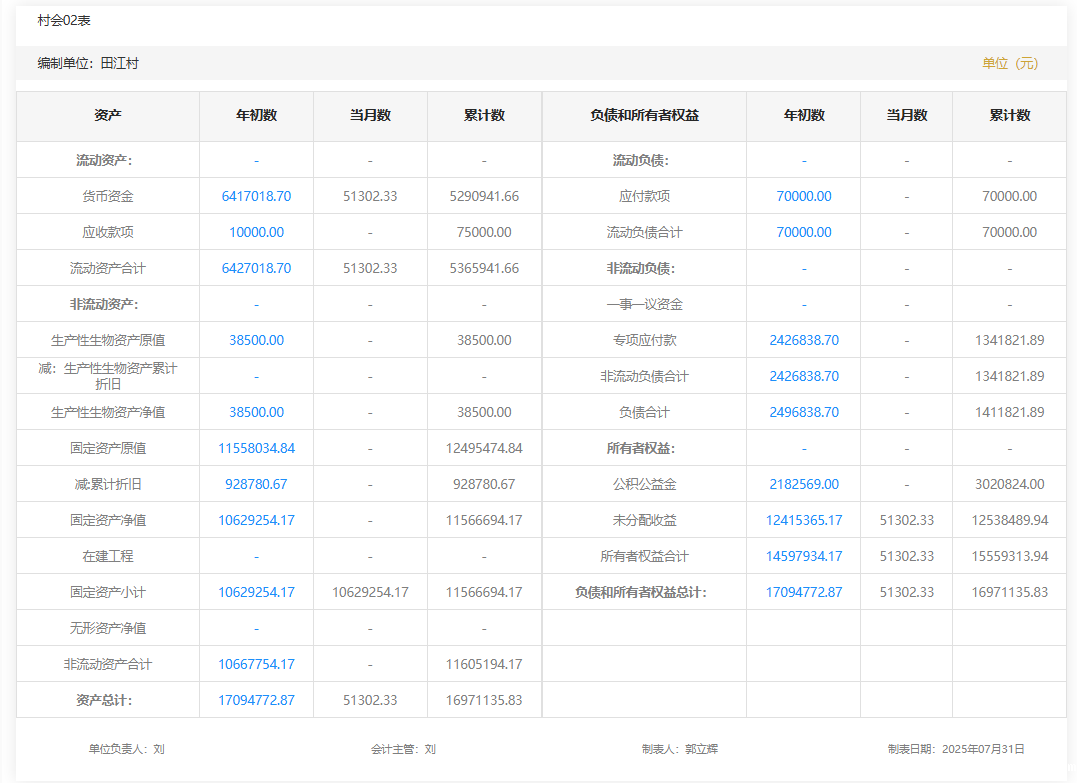The image size is (1077, 783).
Task: Select the 公积公益金 link 2182569.00
Action: 803,484
